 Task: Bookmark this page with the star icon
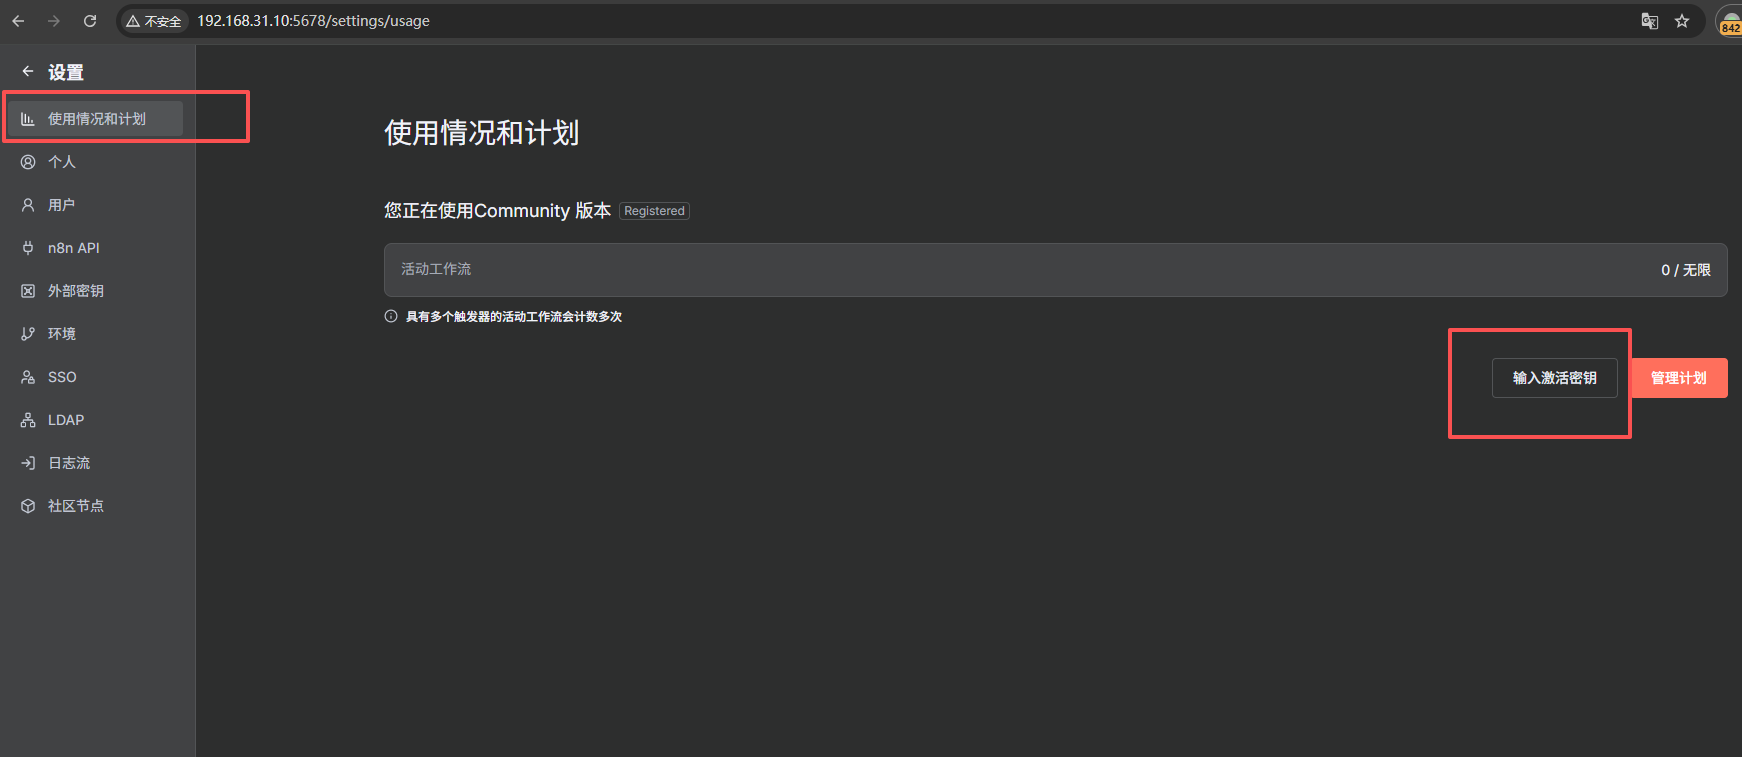pos(1682,21)
